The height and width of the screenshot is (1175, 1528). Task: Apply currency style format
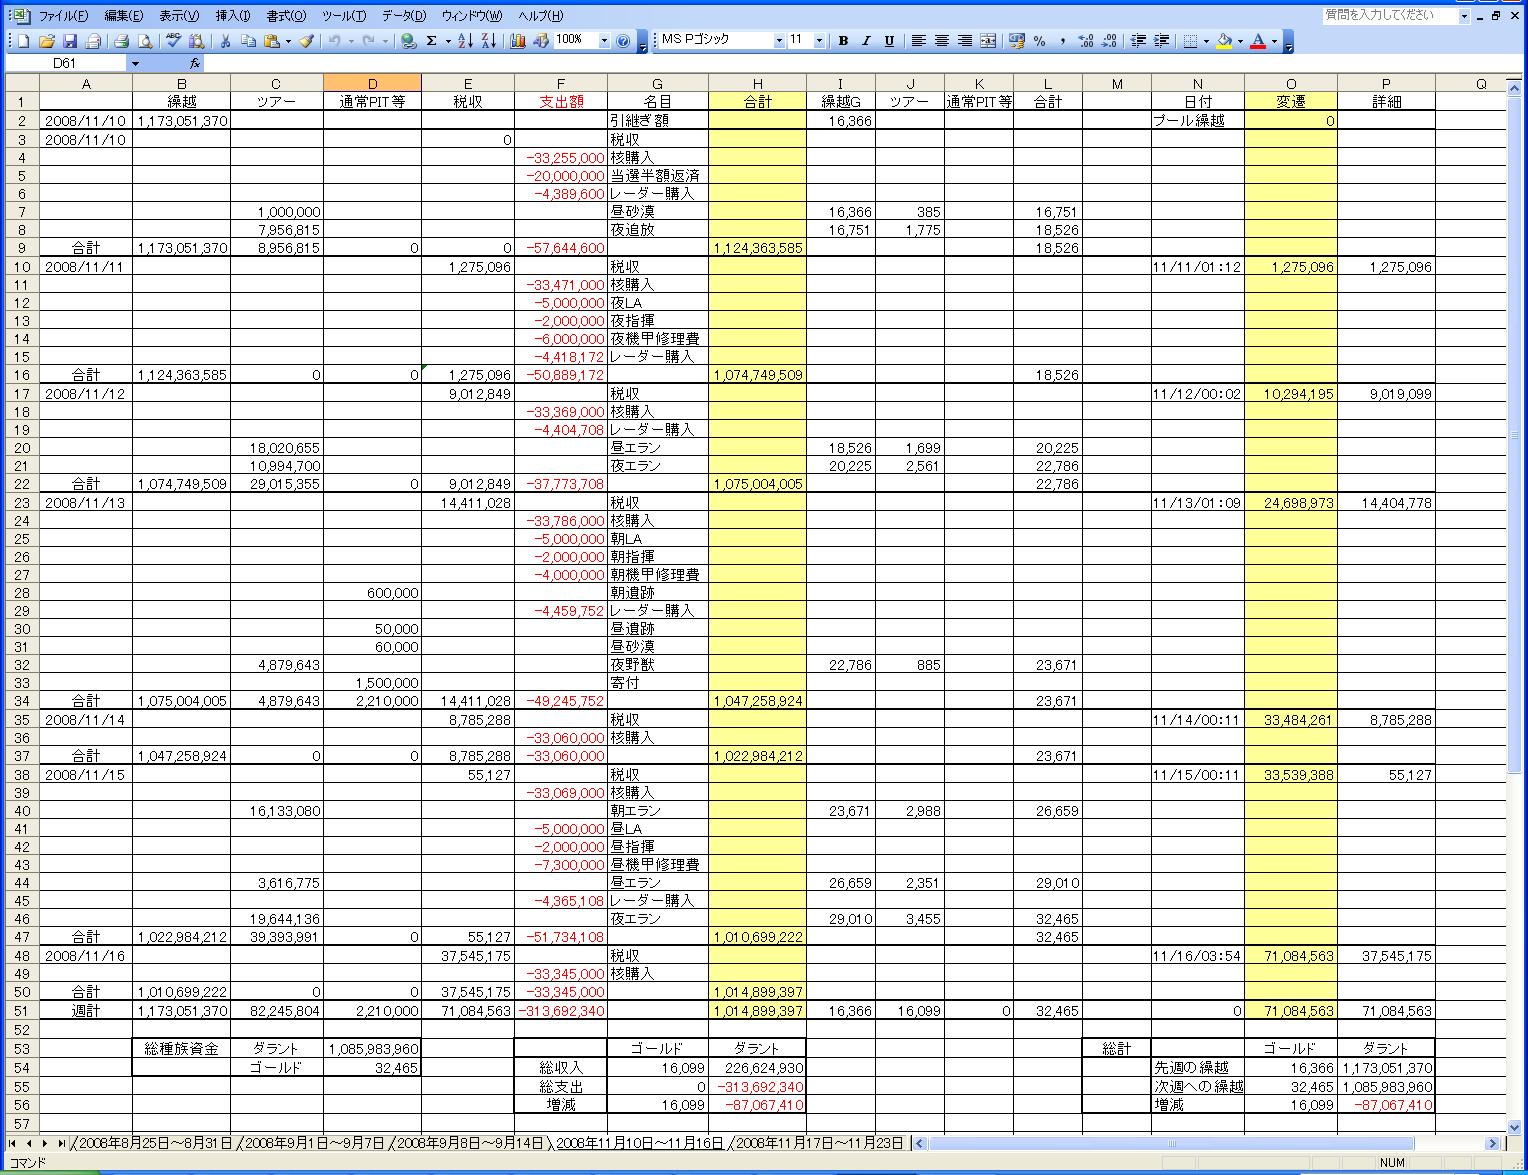click(1017, 41)
